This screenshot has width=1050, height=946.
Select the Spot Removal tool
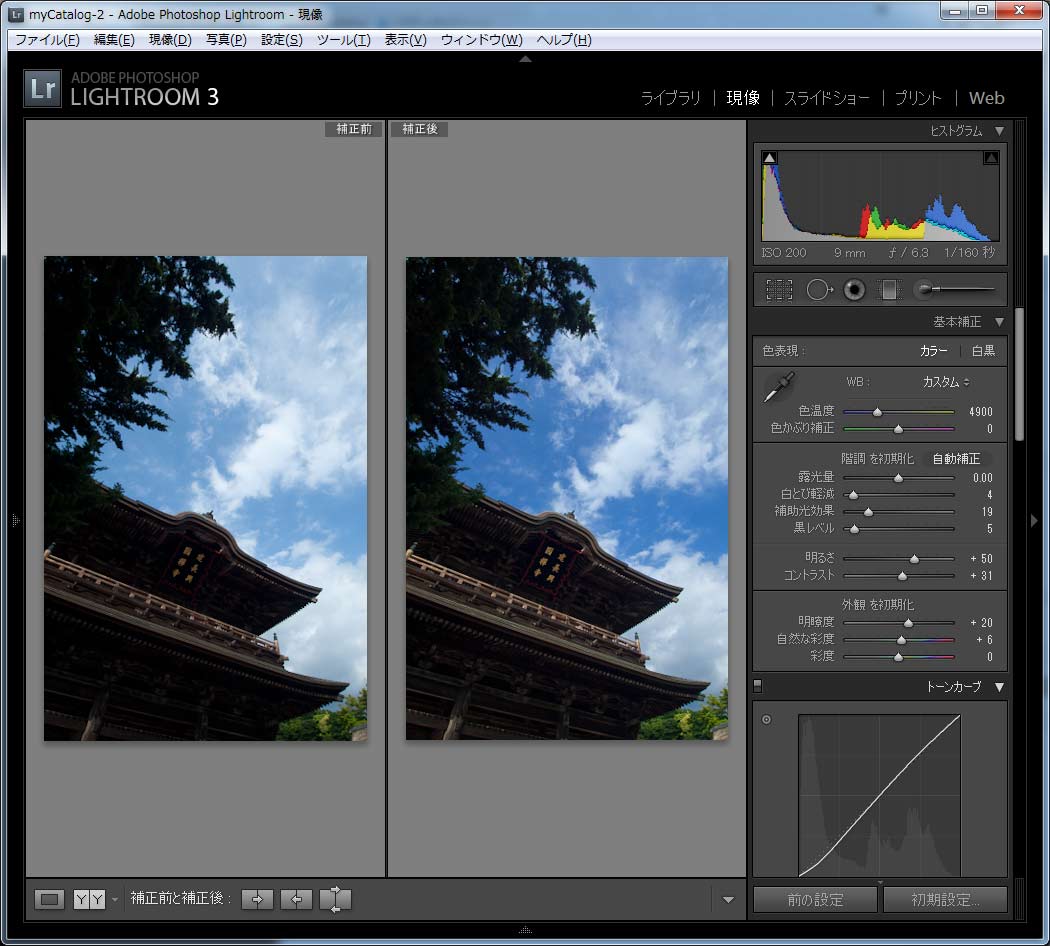pos(819,290)
